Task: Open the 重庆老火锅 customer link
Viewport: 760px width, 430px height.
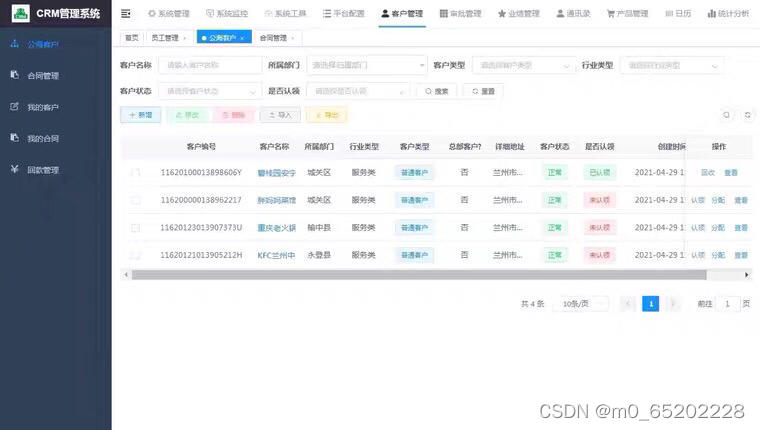Action: coord(276,228)
